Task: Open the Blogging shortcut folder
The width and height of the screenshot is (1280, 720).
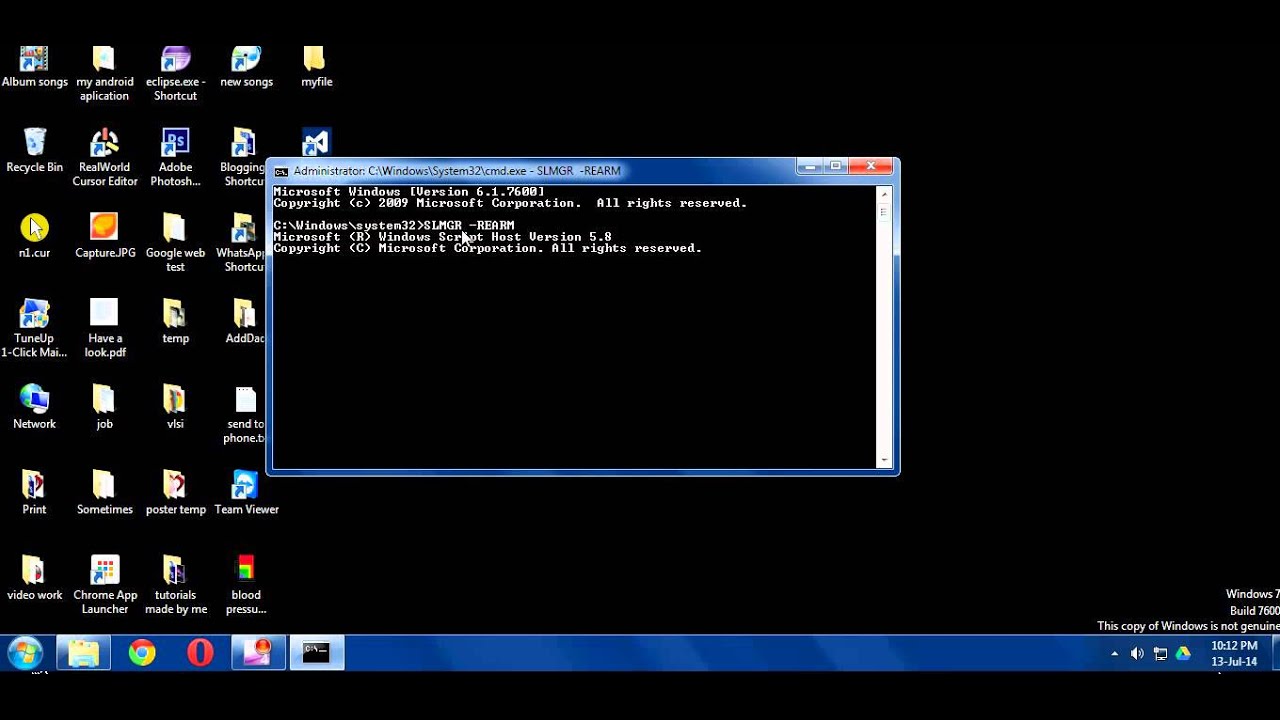Action: [x=243, y=159]
